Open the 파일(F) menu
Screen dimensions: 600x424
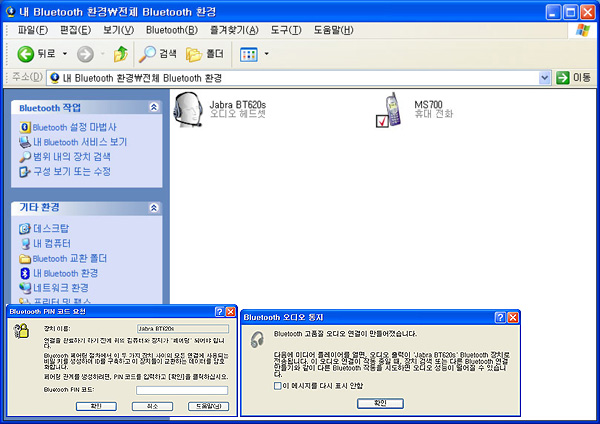[33, 30]
